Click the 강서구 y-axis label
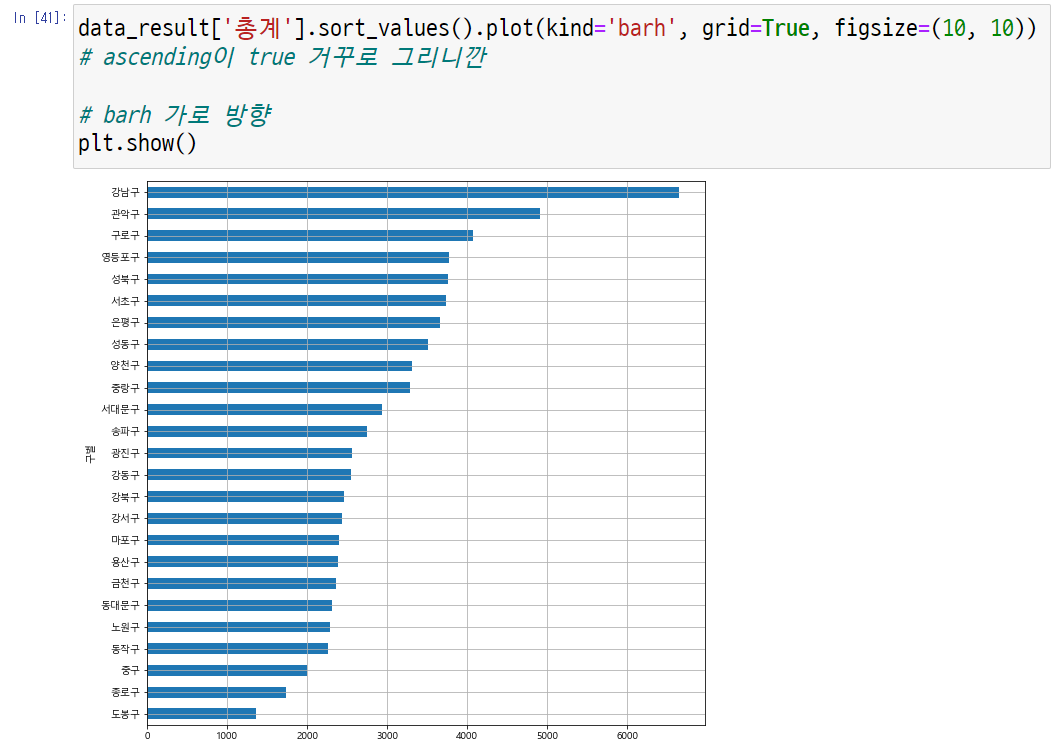Screen dimensions: 1060x750 (125, 518)
